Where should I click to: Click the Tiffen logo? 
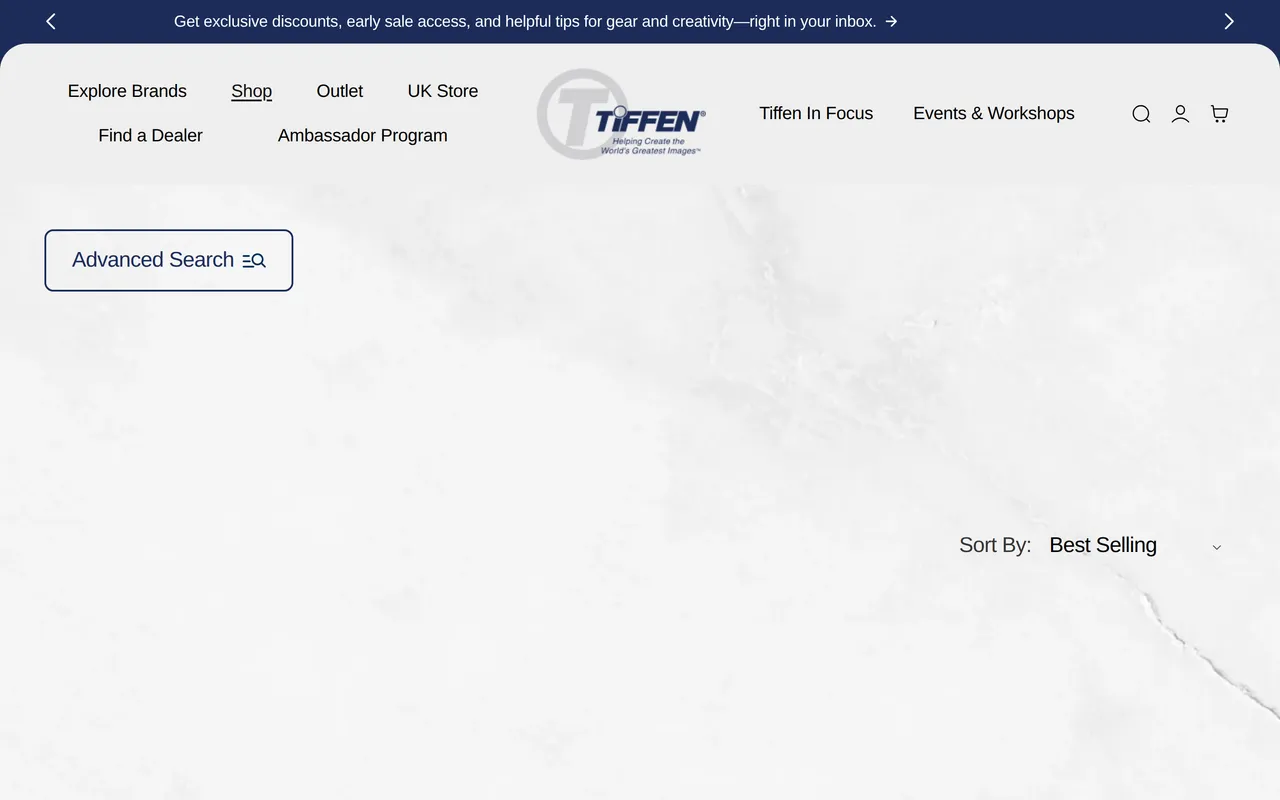tap(621, 114)
